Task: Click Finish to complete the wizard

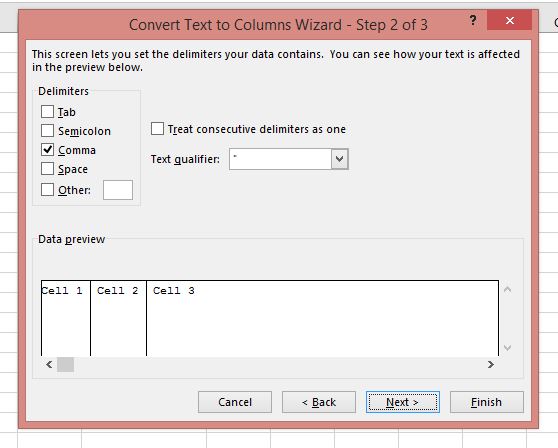Action: tap(487, 402)
